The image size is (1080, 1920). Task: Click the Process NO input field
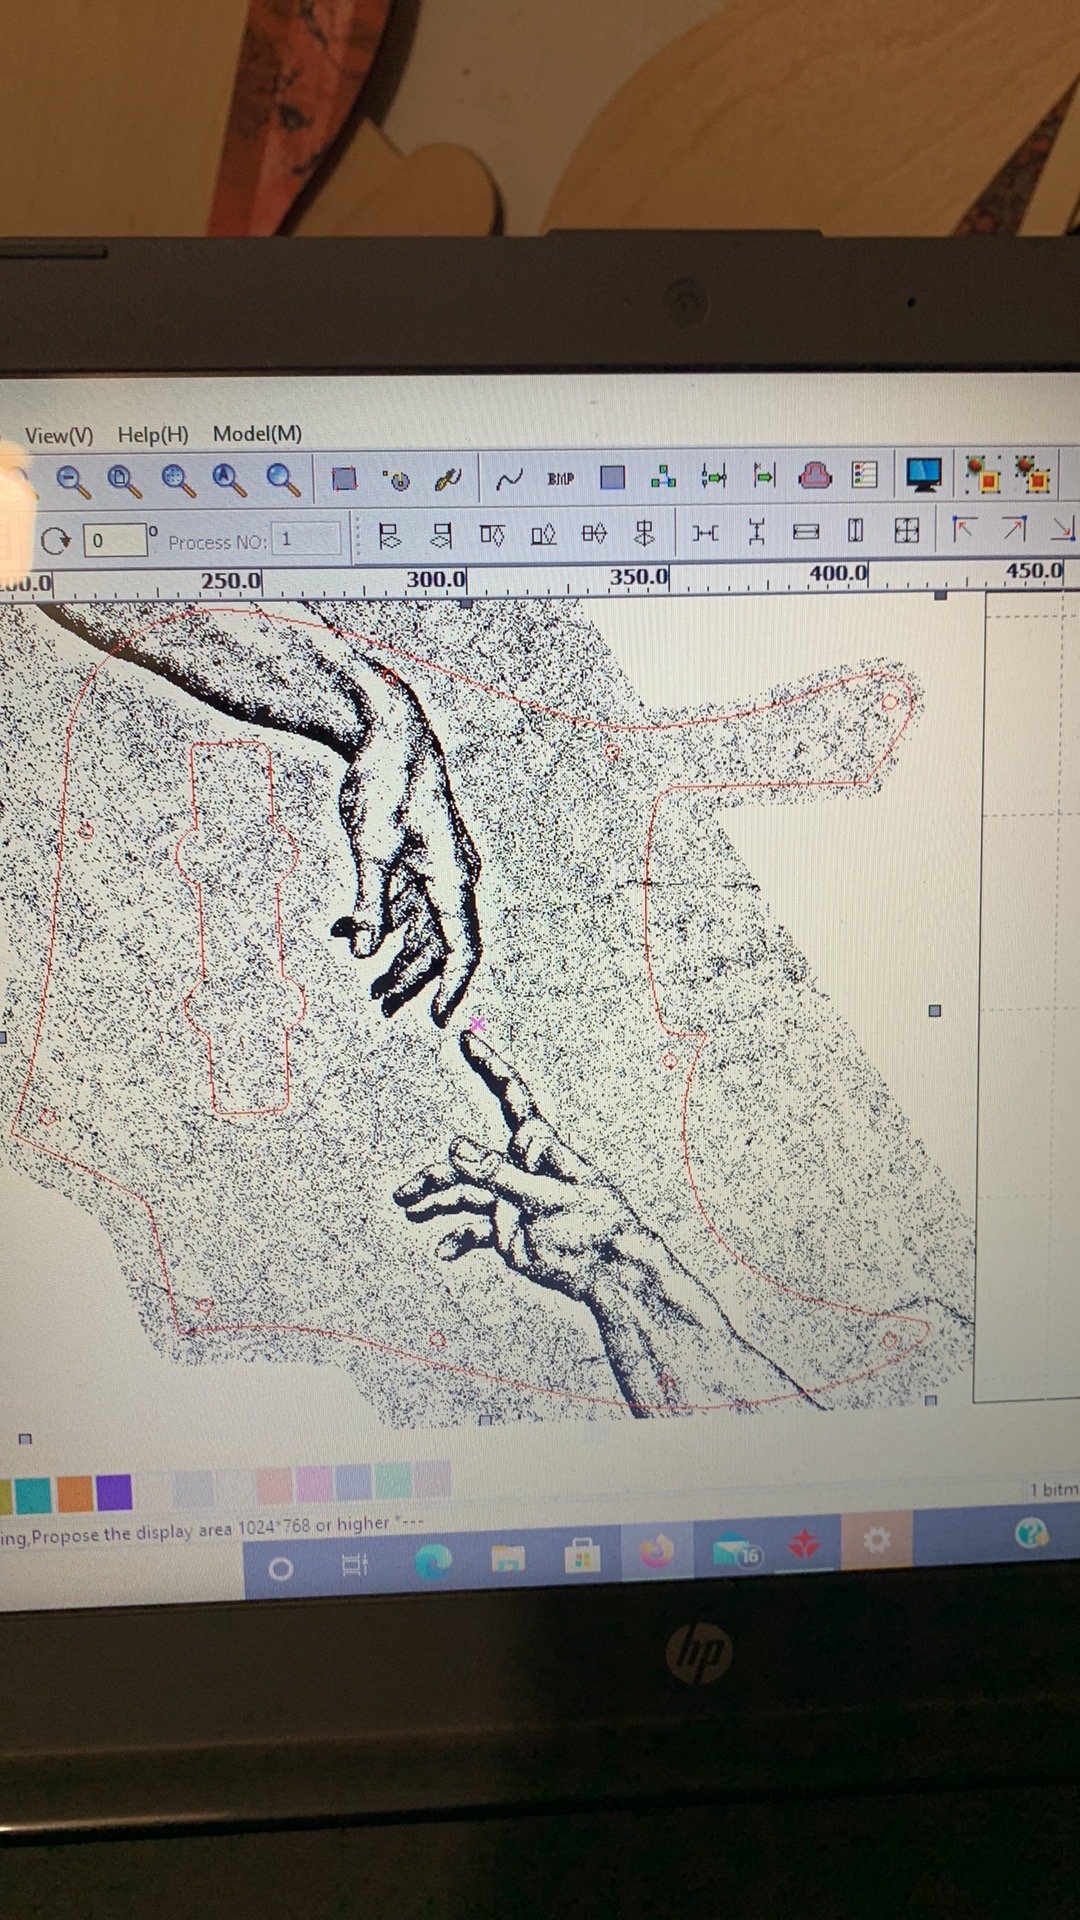point(306,539)
